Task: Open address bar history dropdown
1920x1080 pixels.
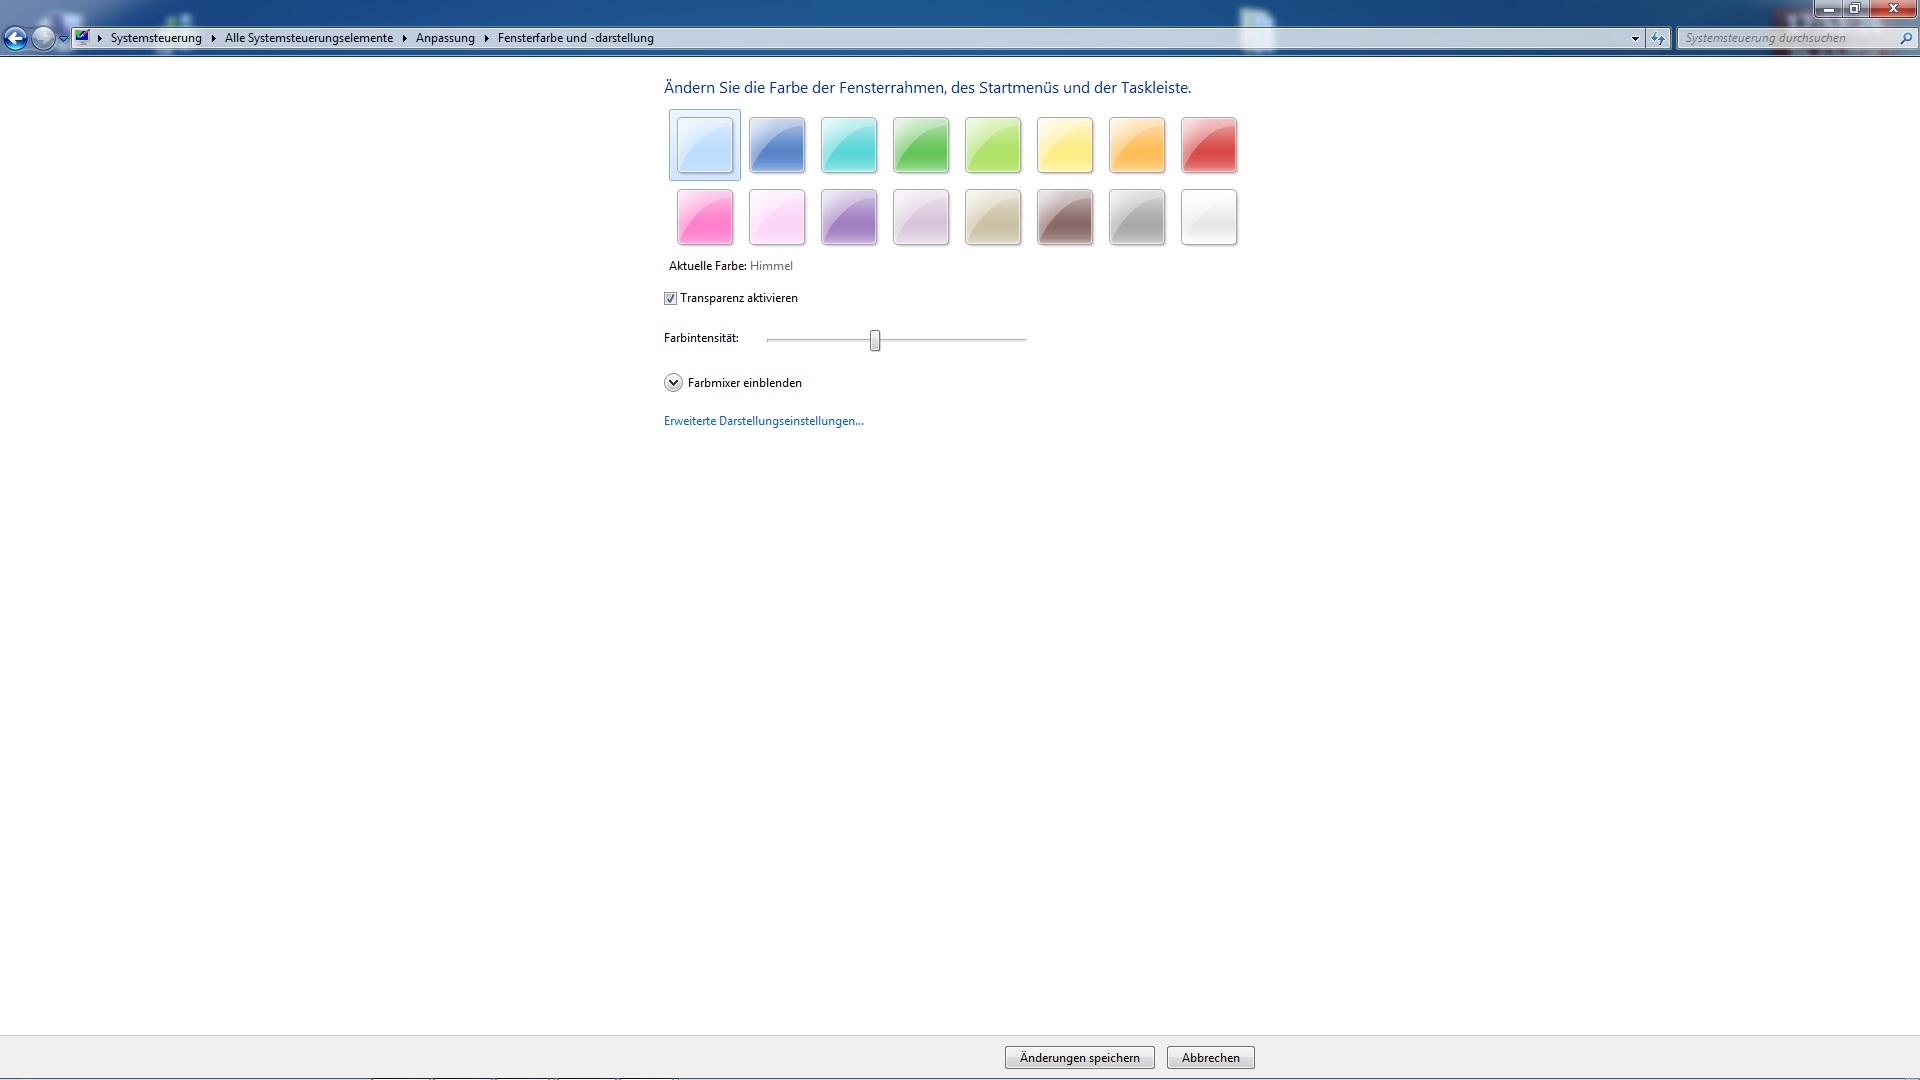Action: click(1635, 38)
